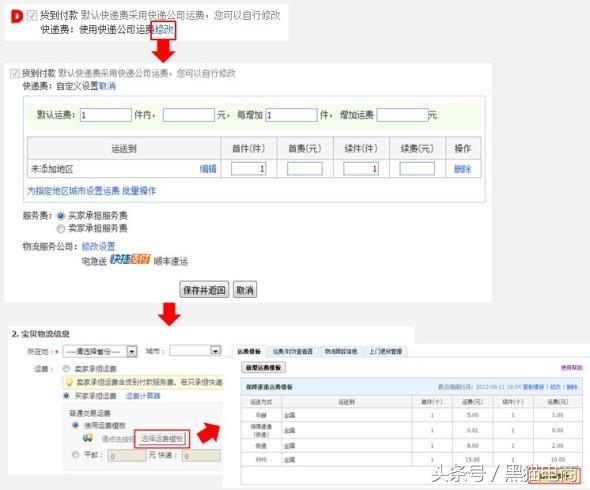Click the 快捷 express company logo

(130, 259)
